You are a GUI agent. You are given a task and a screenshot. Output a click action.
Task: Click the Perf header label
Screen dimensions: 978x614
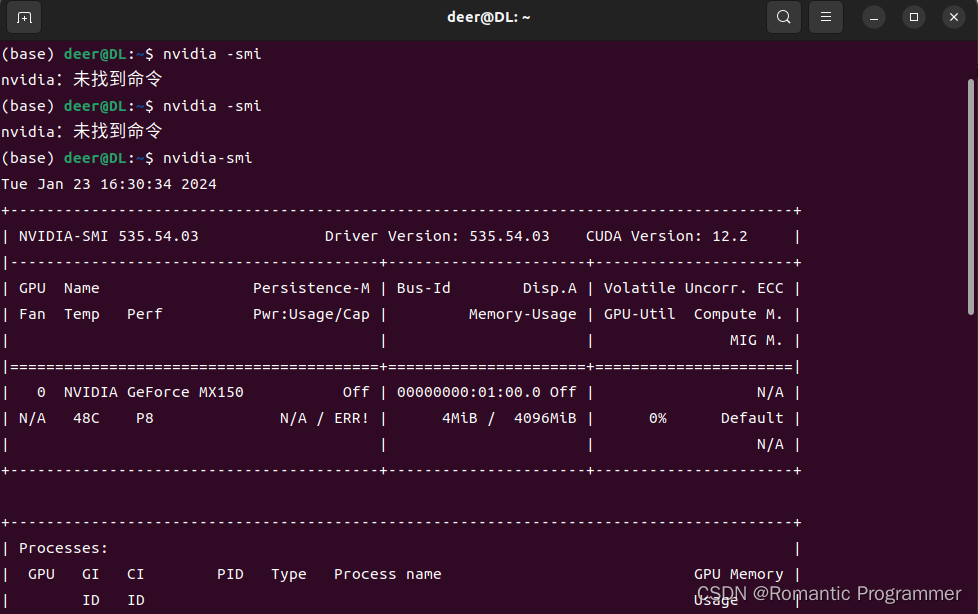(145, 314)
